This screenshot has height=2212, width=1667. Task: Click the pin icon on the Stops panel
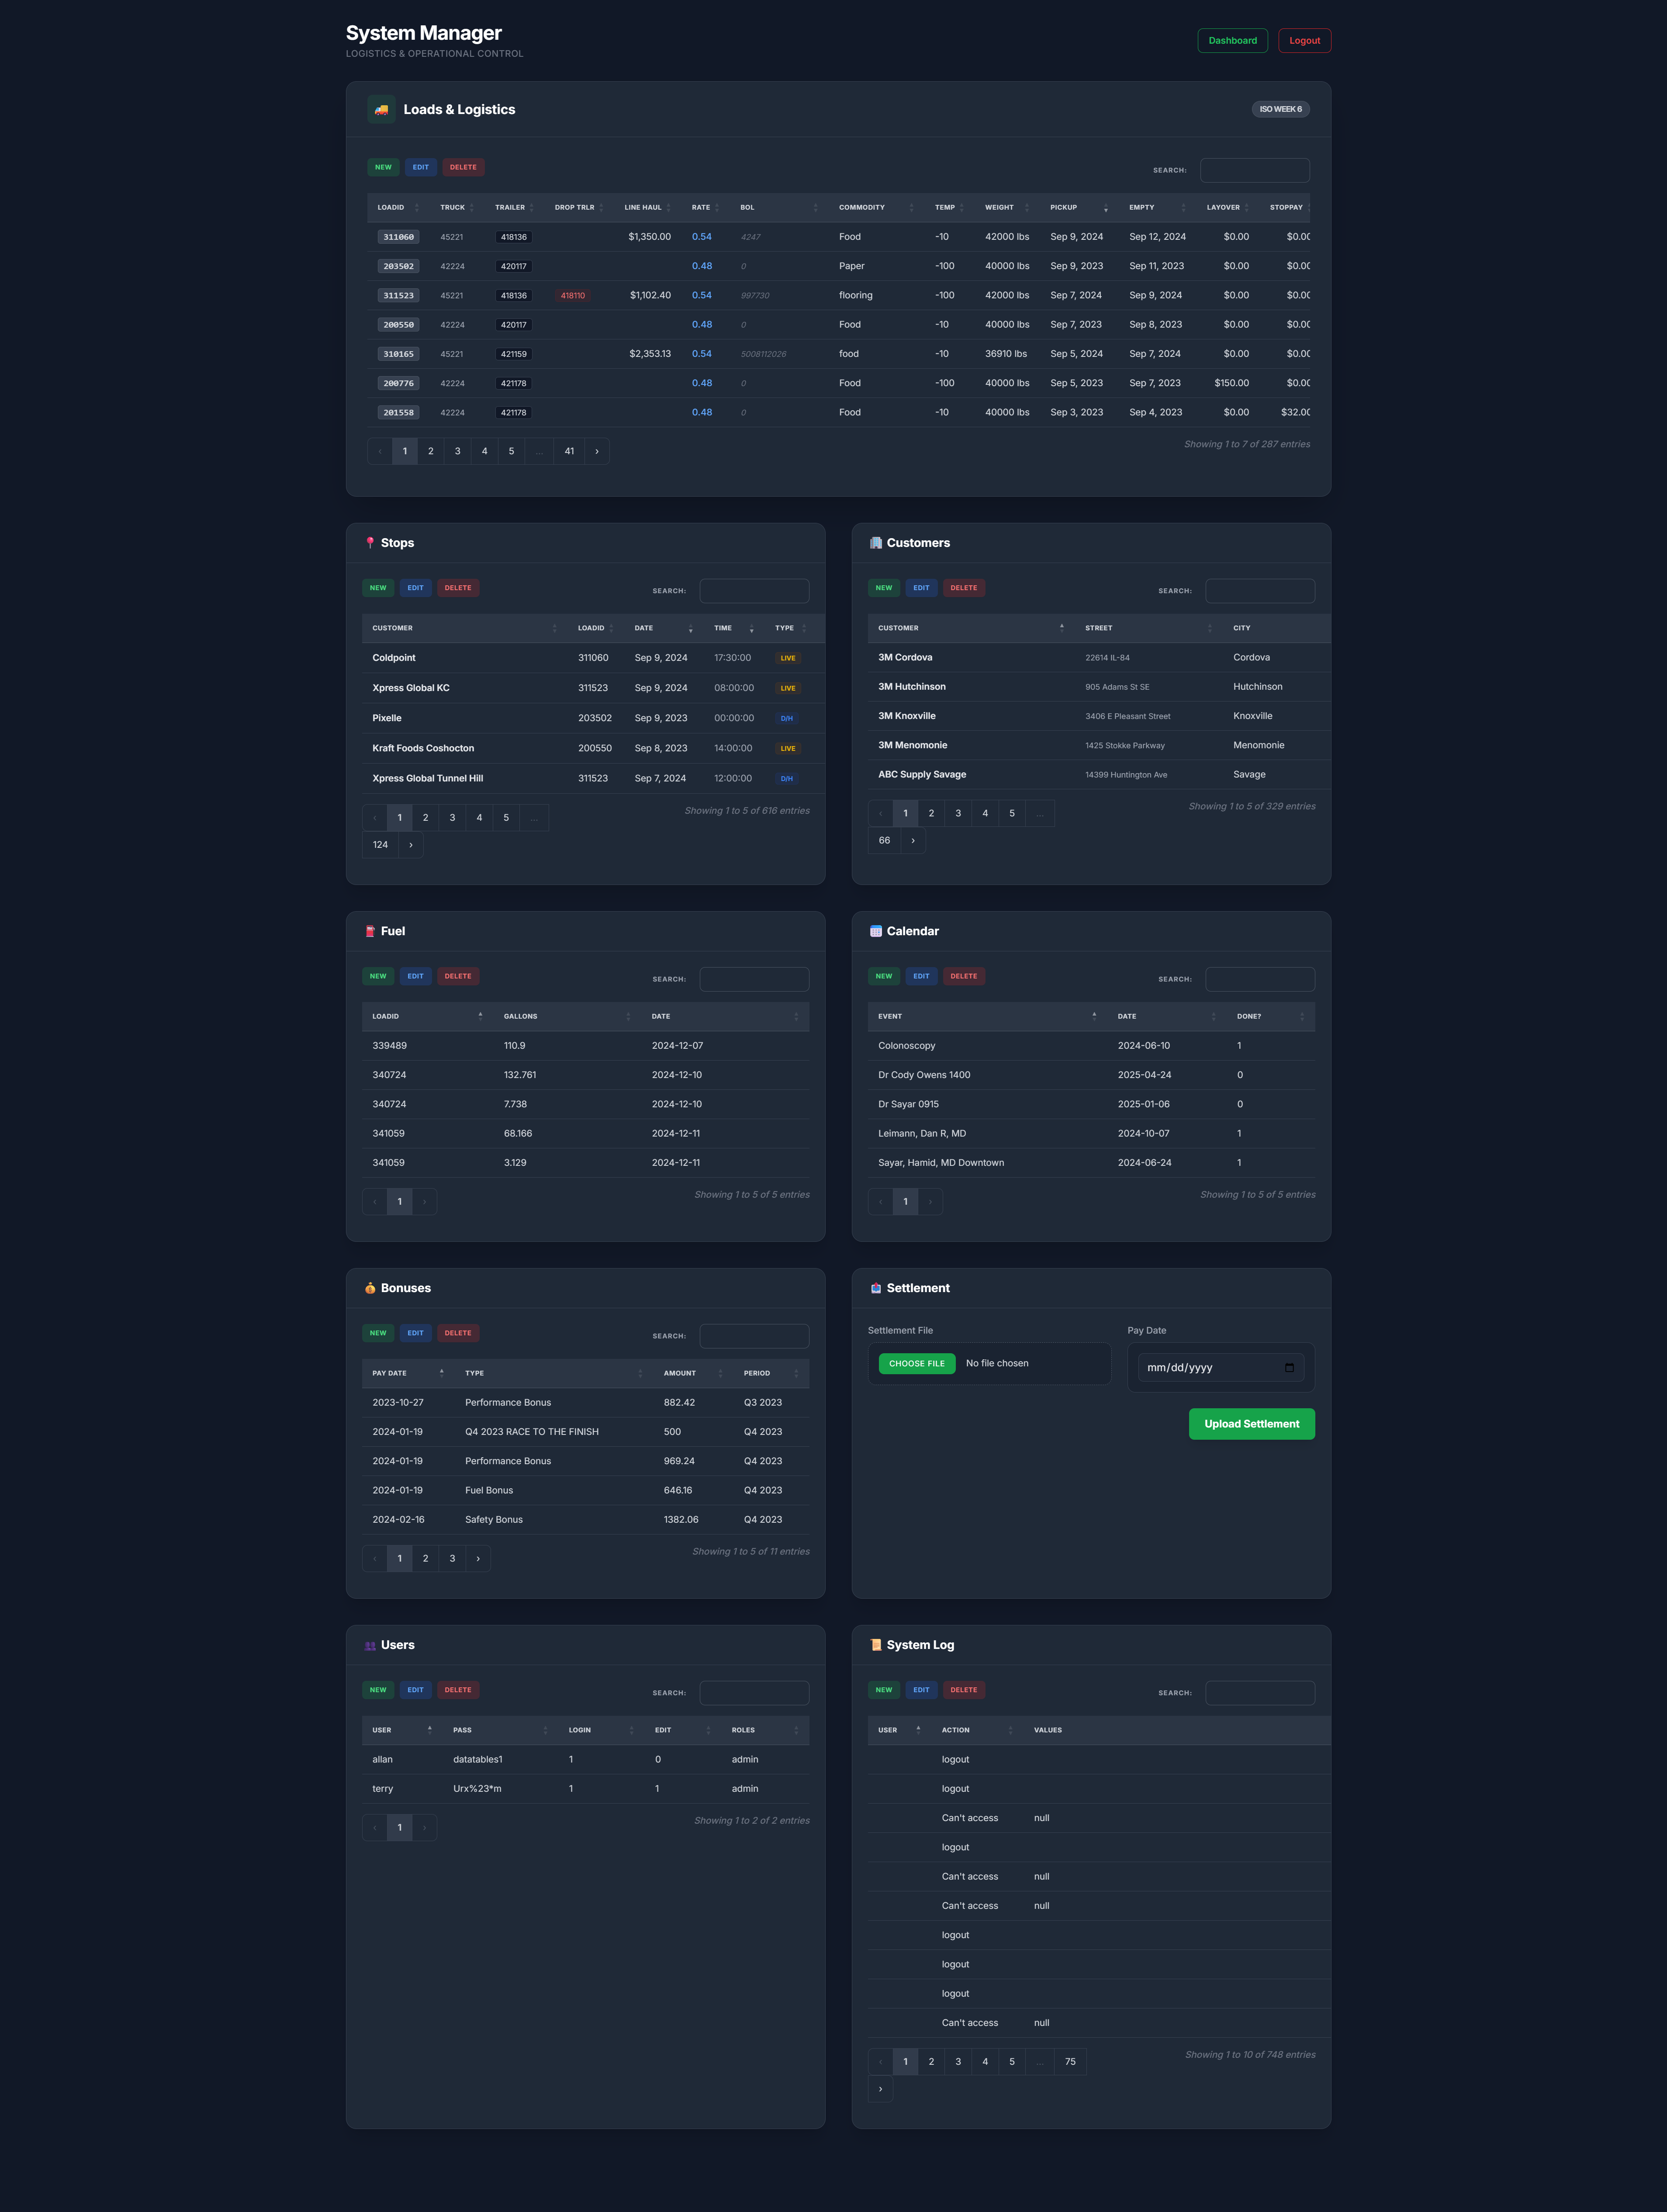[x=369, y=542]
